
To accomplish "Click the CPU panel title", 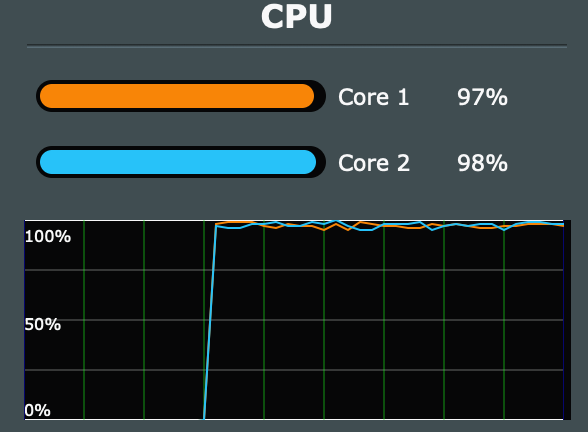I will click(x=296, y=16).
